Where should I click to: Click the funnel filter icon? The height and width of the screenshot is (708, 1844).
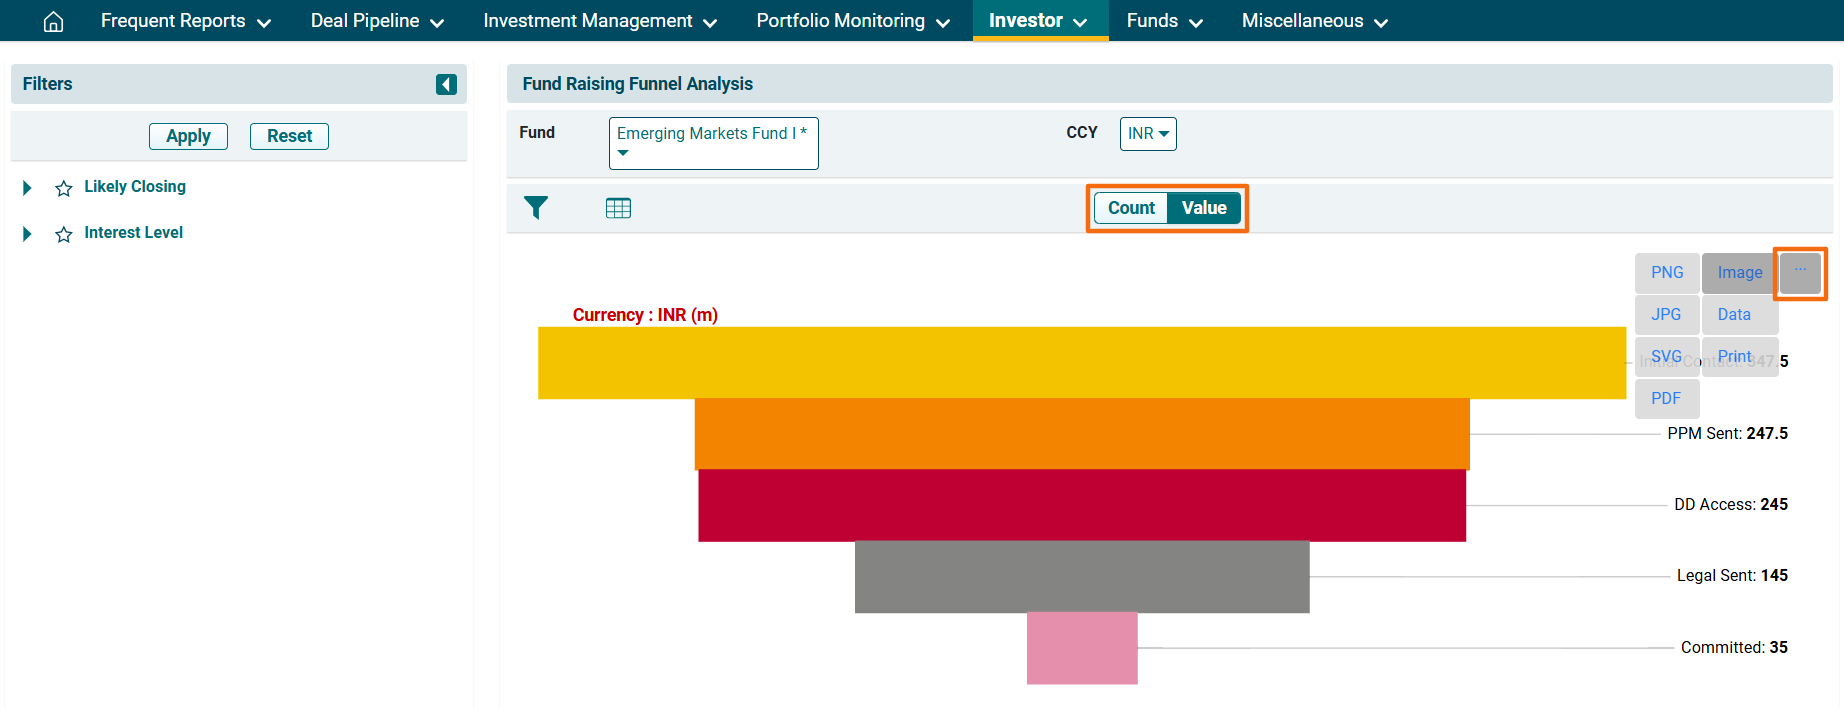click(x=536, y=208)
